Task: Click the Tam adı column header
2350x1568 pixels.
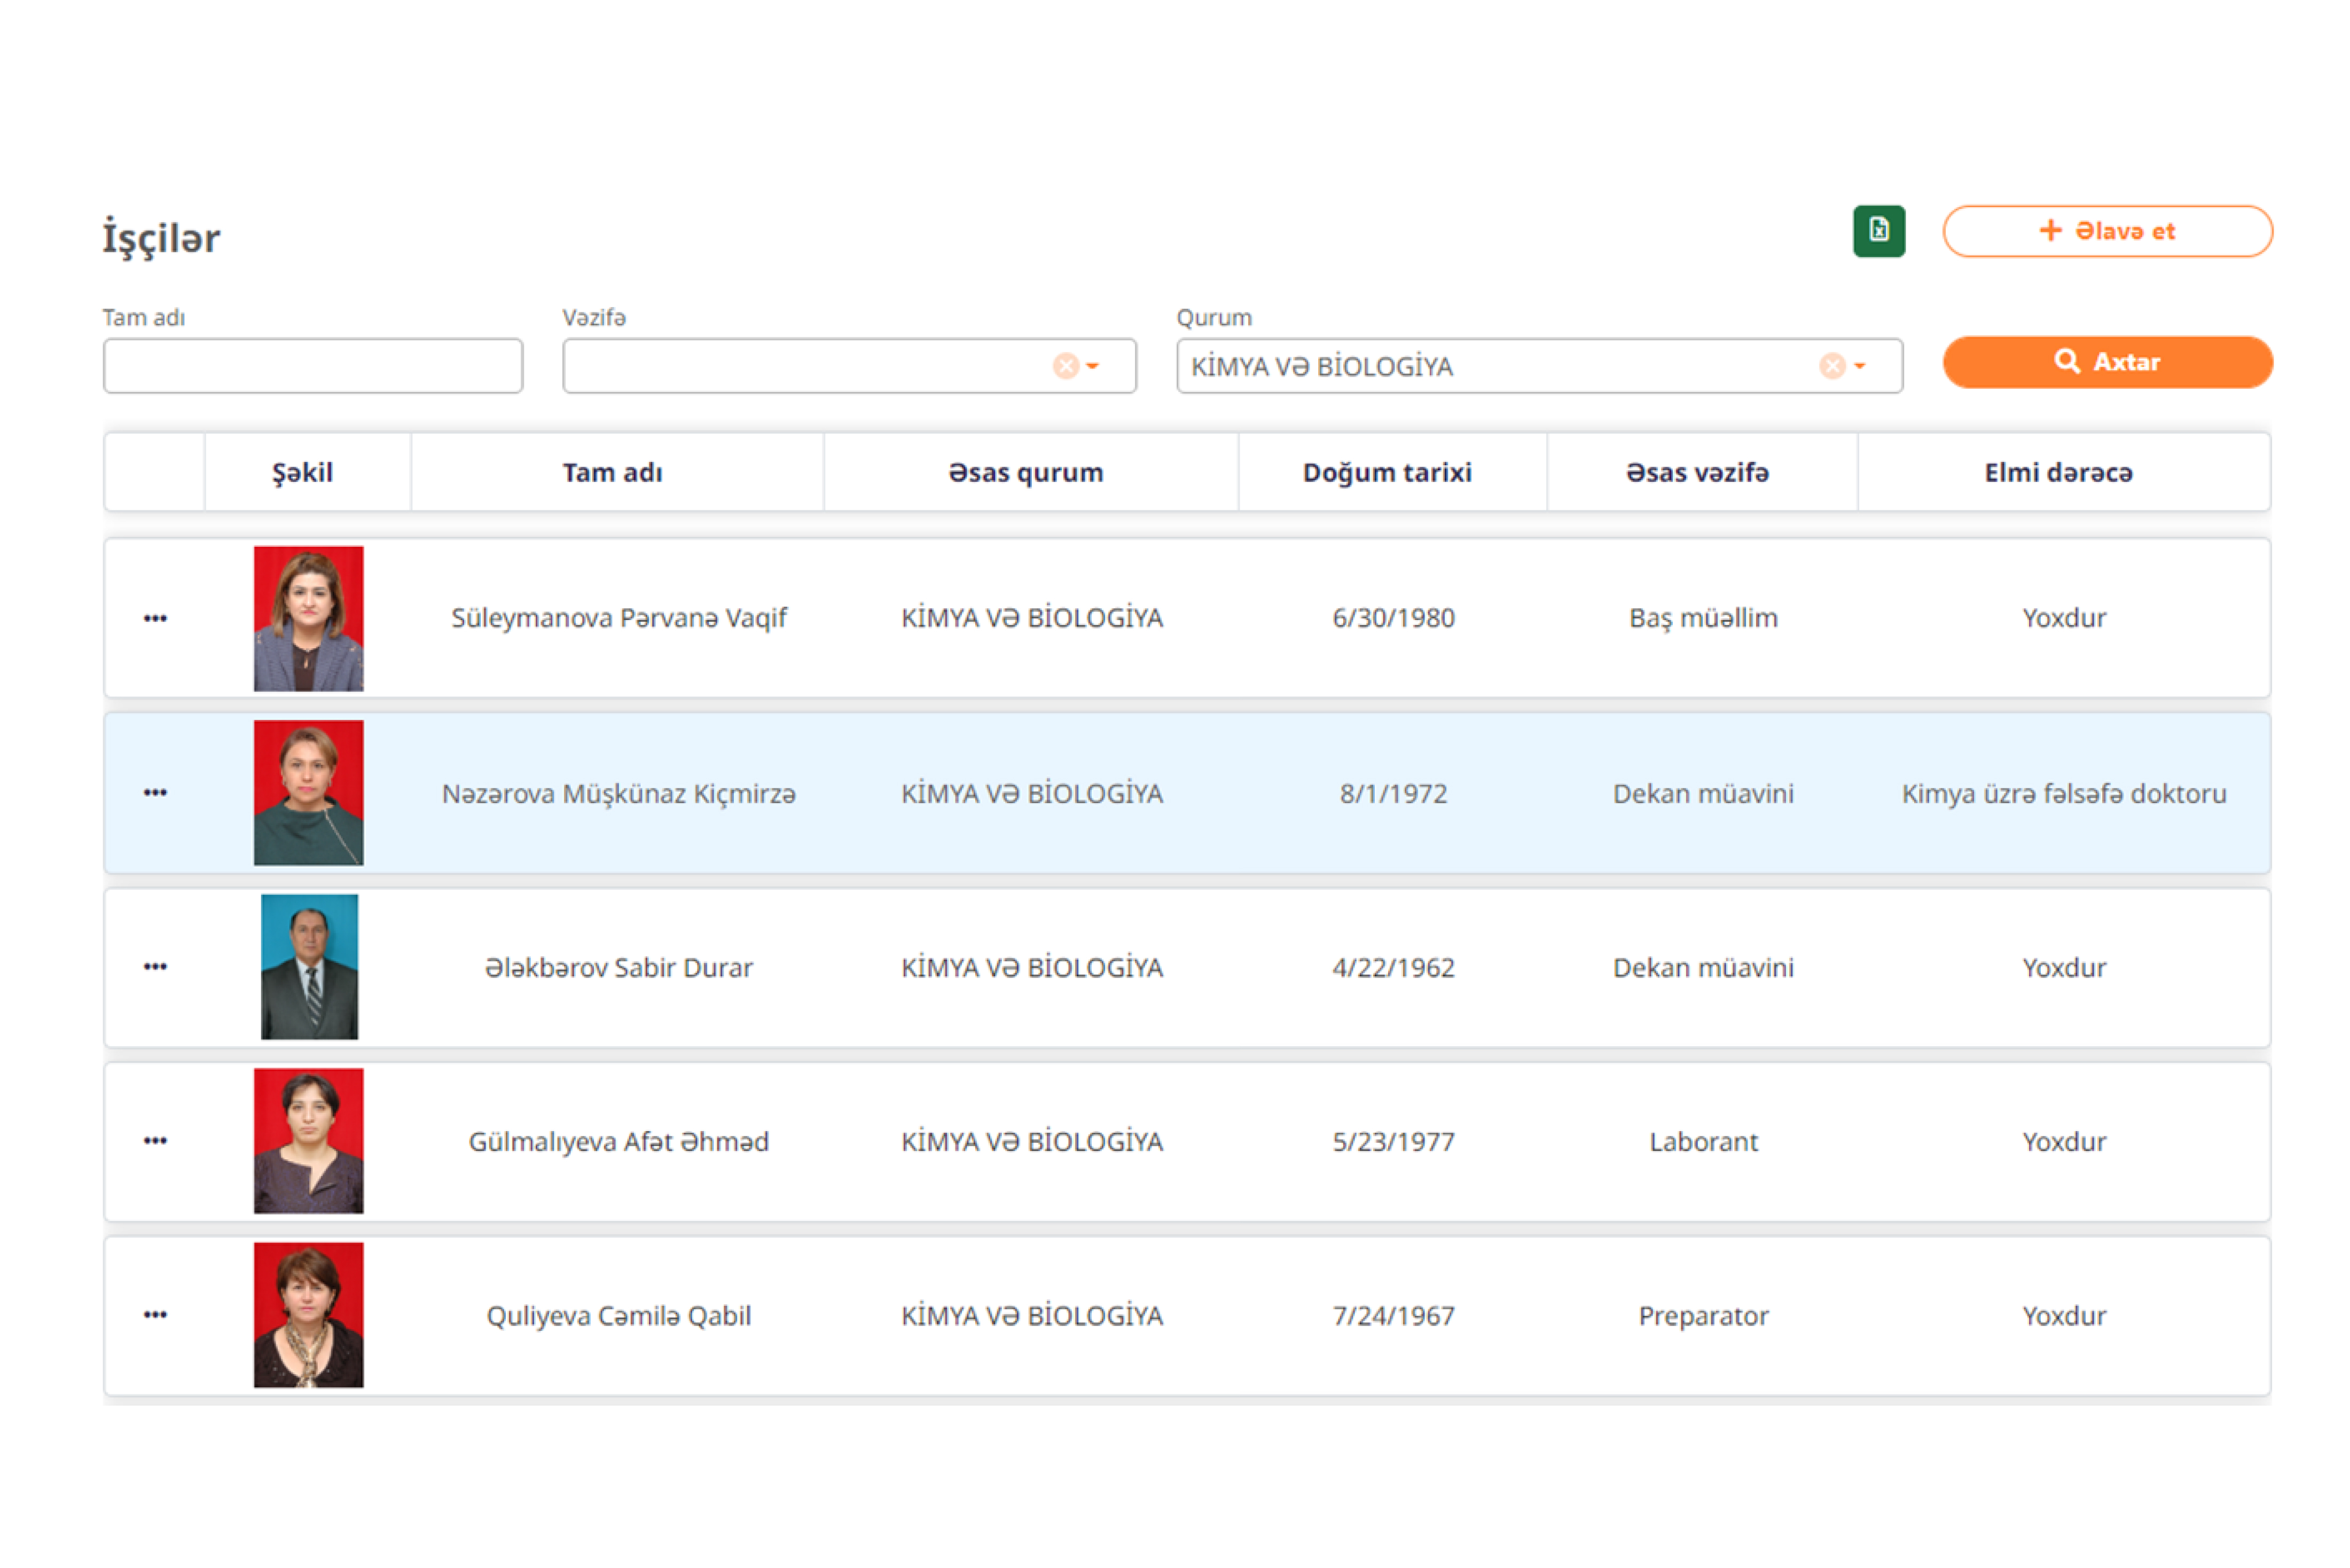Action: [612, 472]
